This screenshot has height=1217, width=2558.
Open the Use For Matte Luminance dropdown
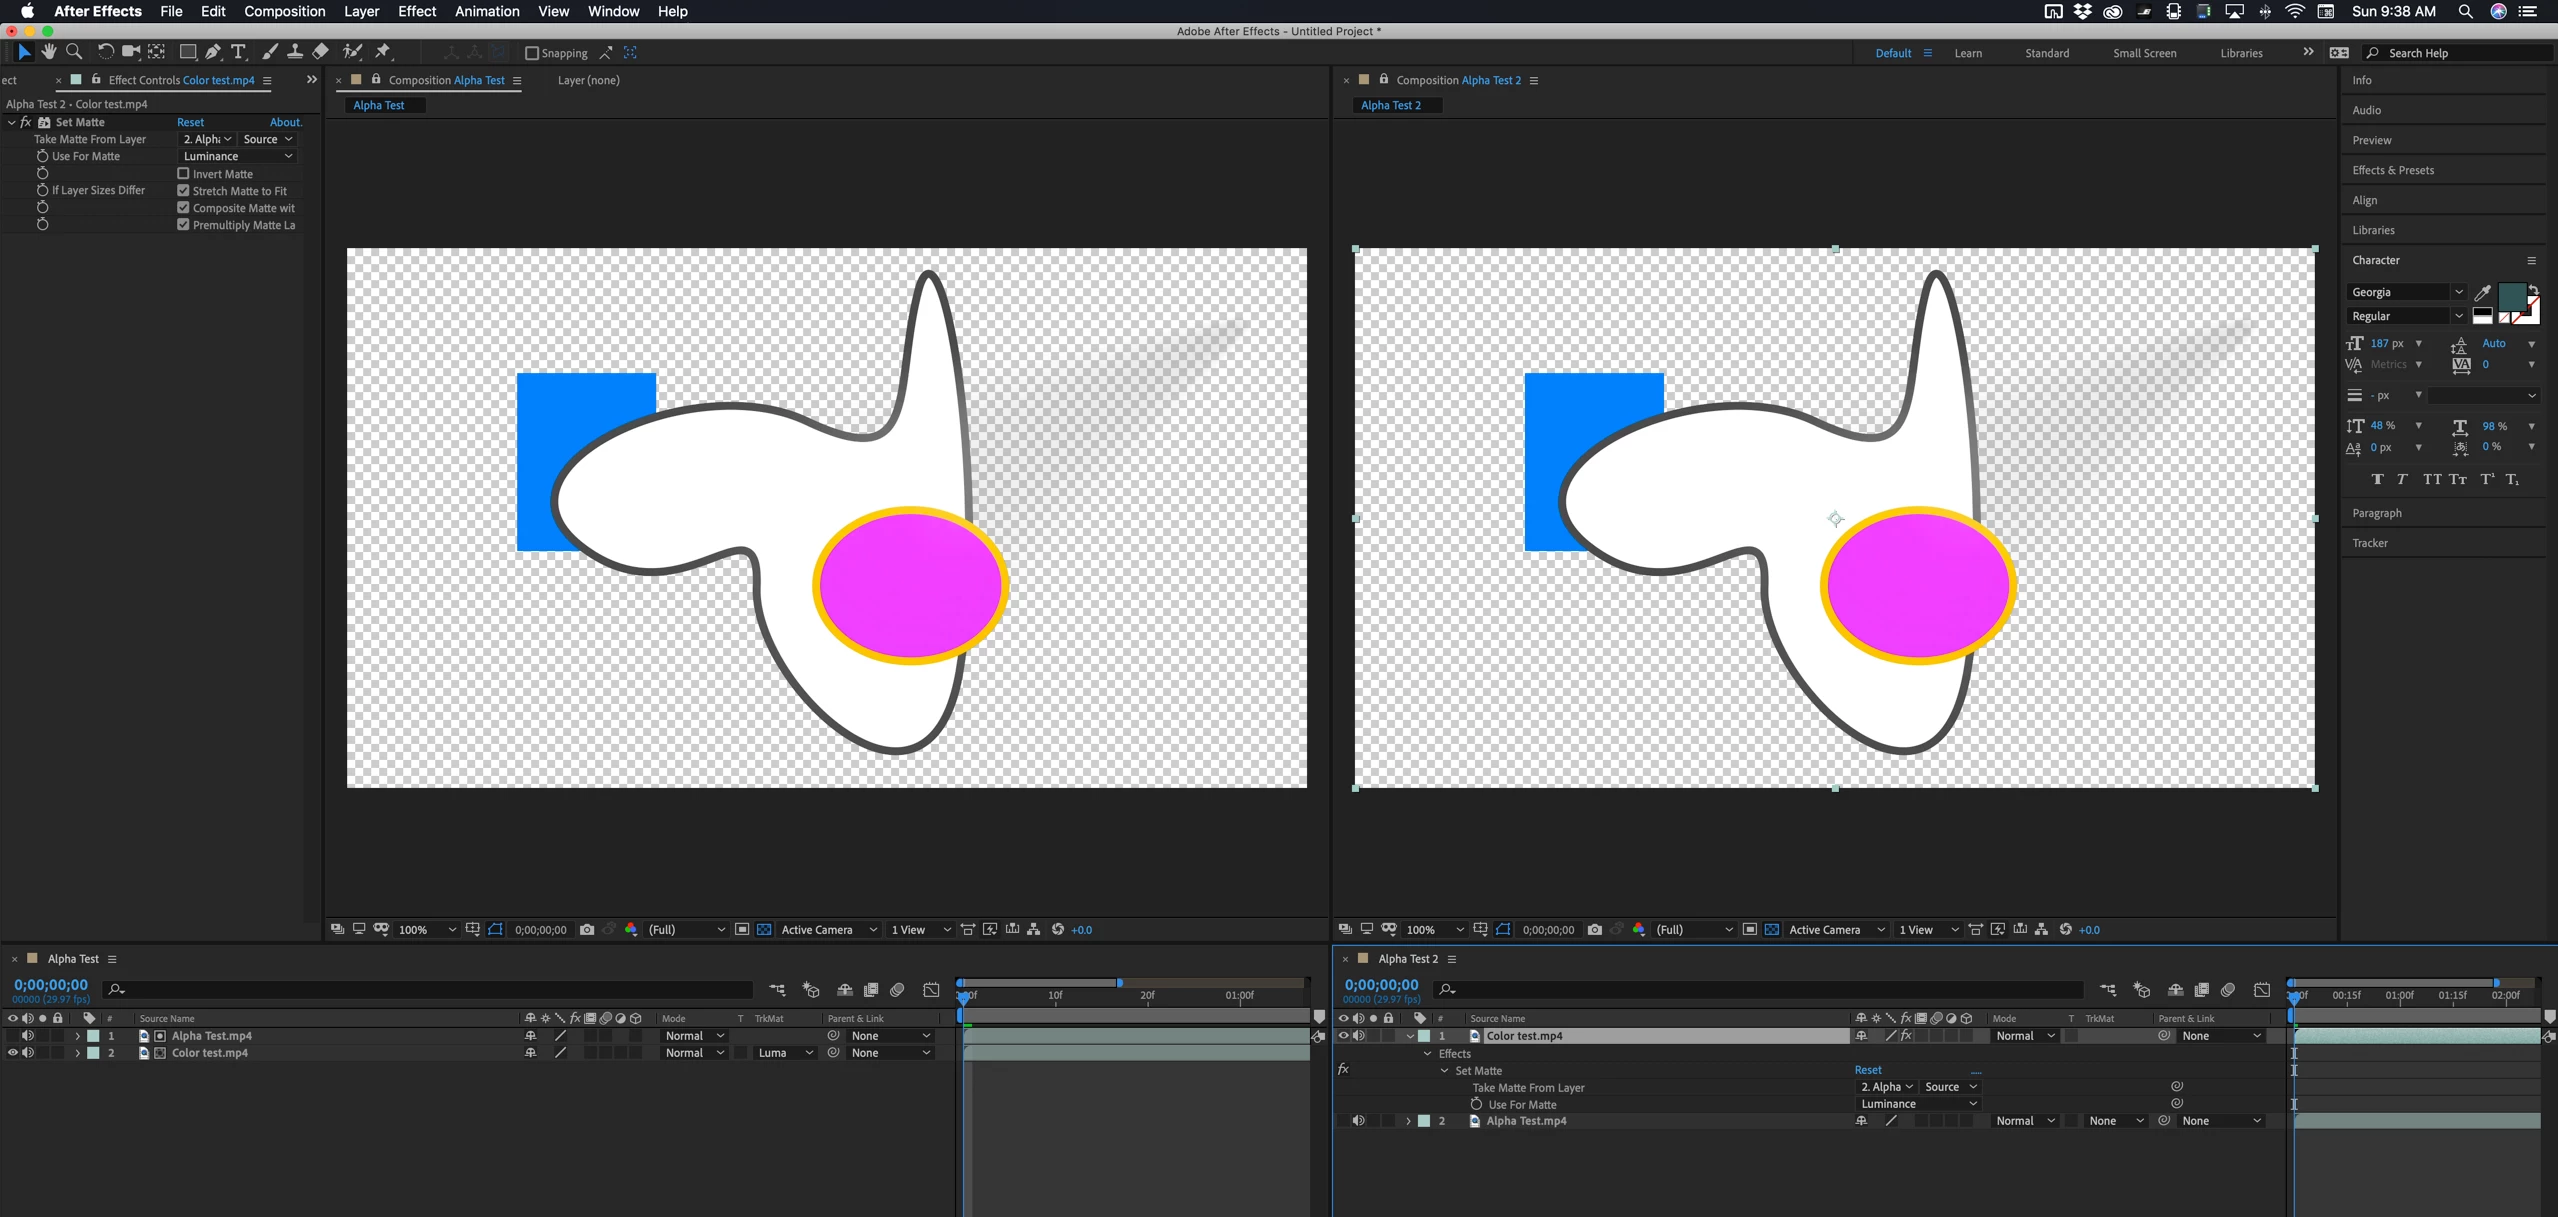238,156
